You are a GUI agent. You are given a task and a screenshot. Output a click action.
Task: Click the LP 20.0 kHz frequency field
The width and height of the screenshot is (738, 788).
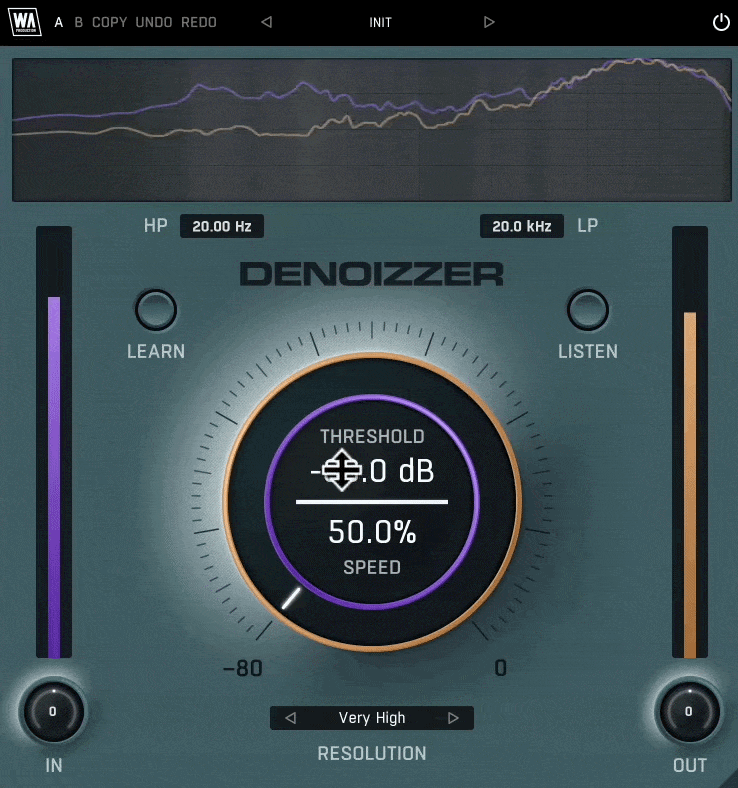click(521, 226)
